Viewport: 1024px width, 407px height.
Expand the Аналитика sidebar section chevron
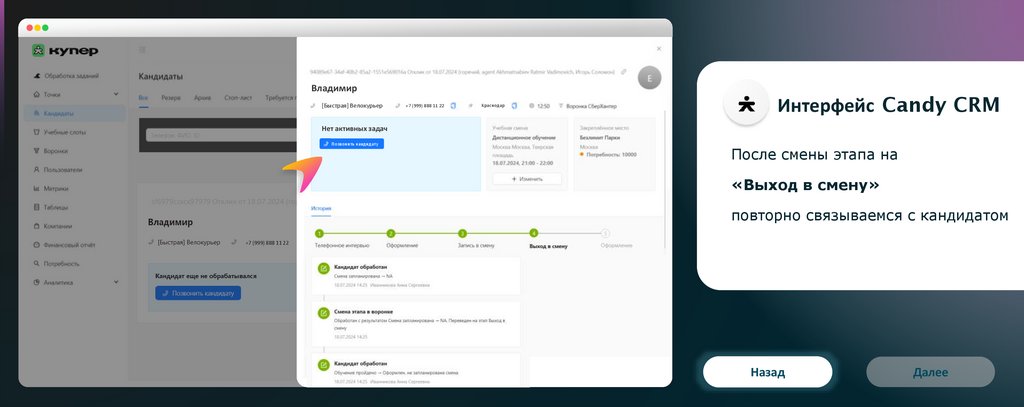click(x=116, y=282)
